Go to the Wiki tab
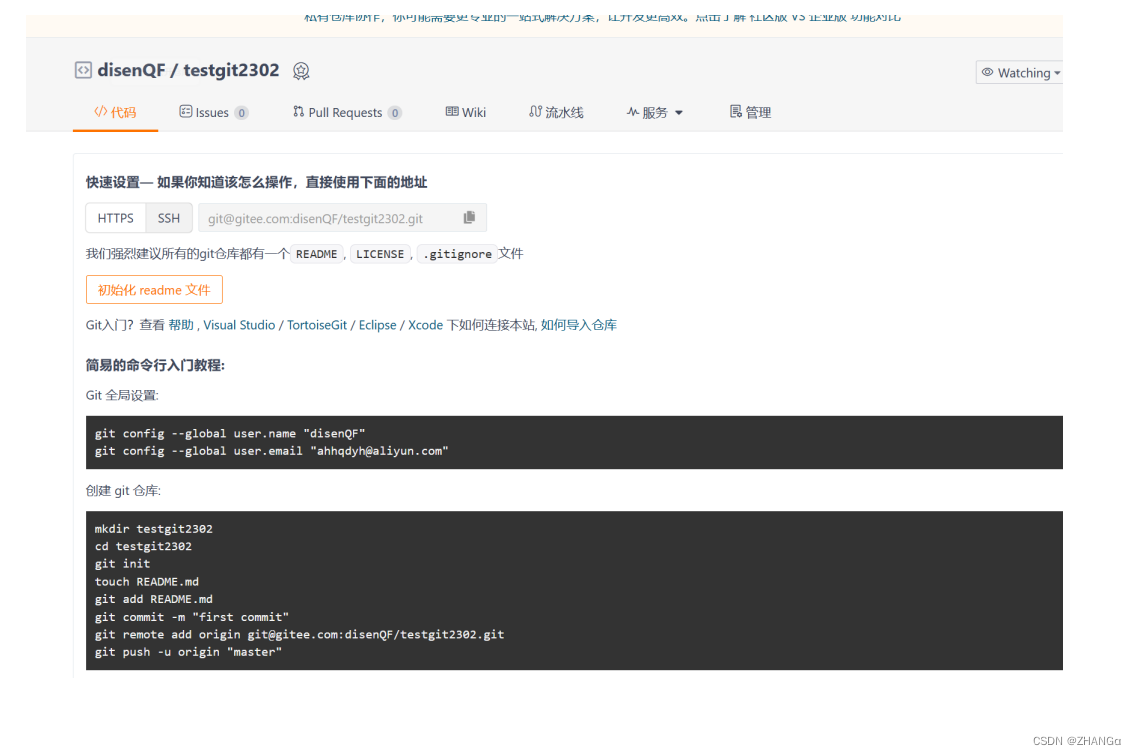 [466, 112]
